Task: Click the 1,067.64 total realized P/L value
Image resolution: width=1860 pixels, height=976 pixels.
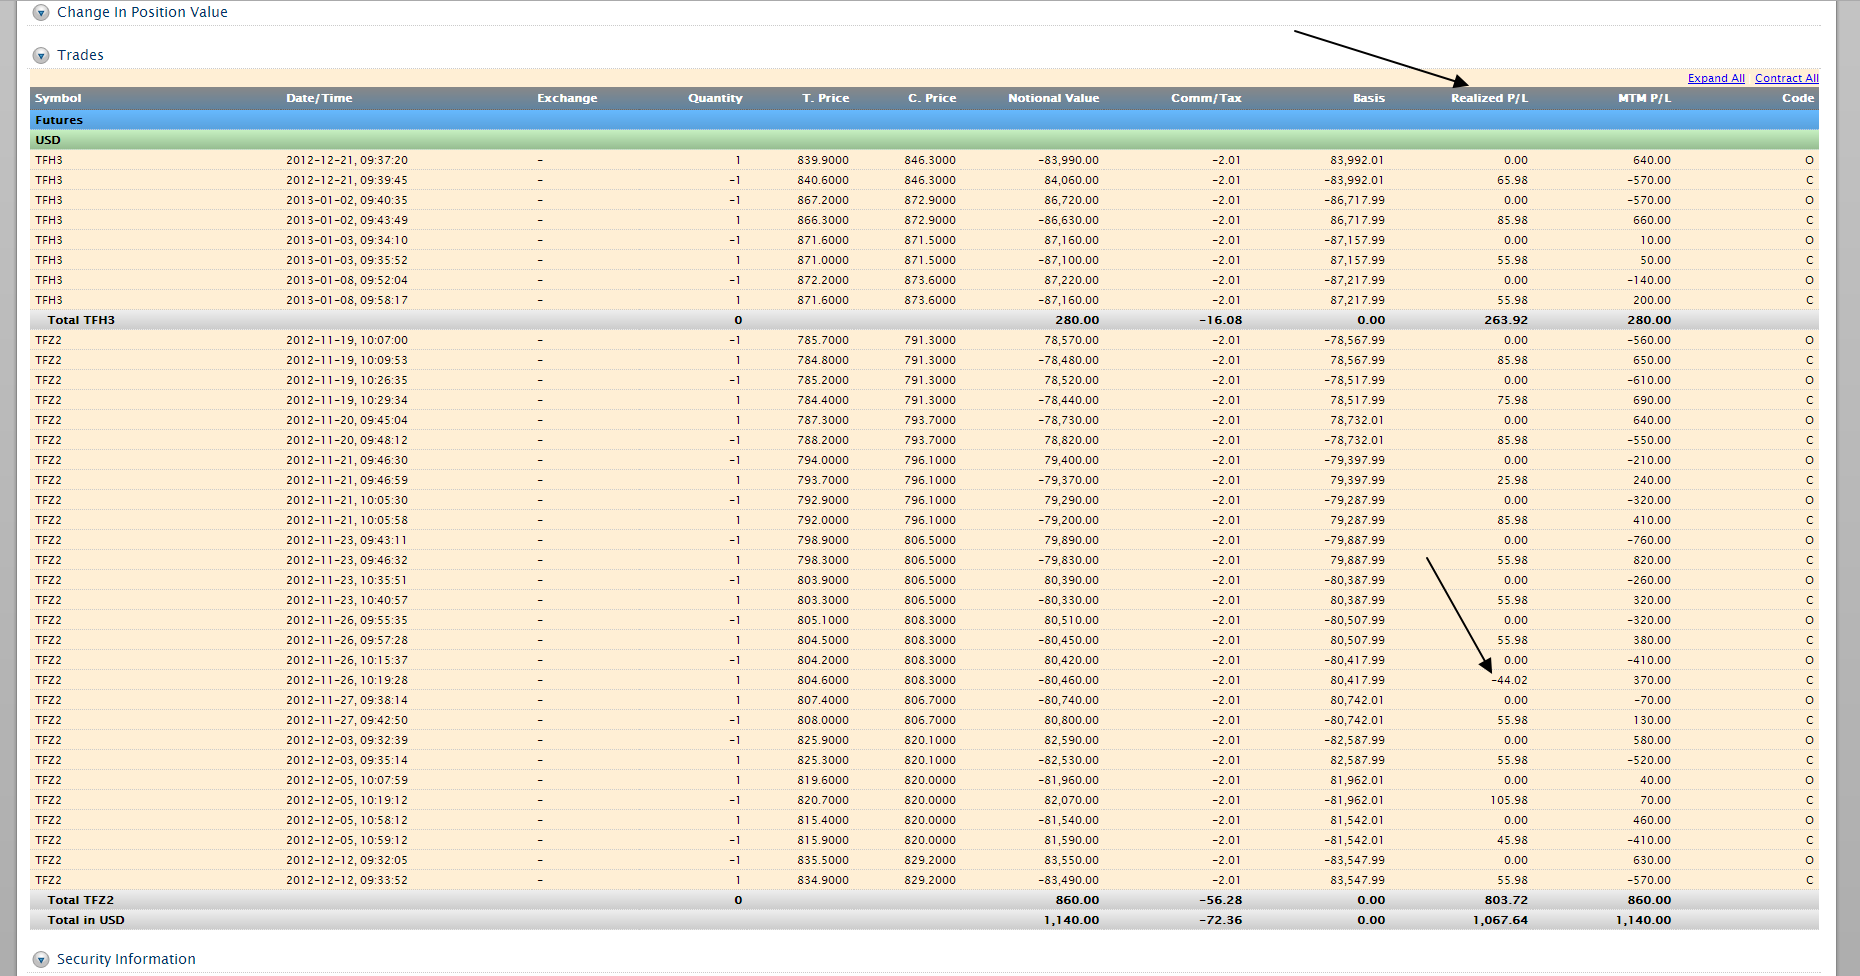Action: tap(1500, 920)
